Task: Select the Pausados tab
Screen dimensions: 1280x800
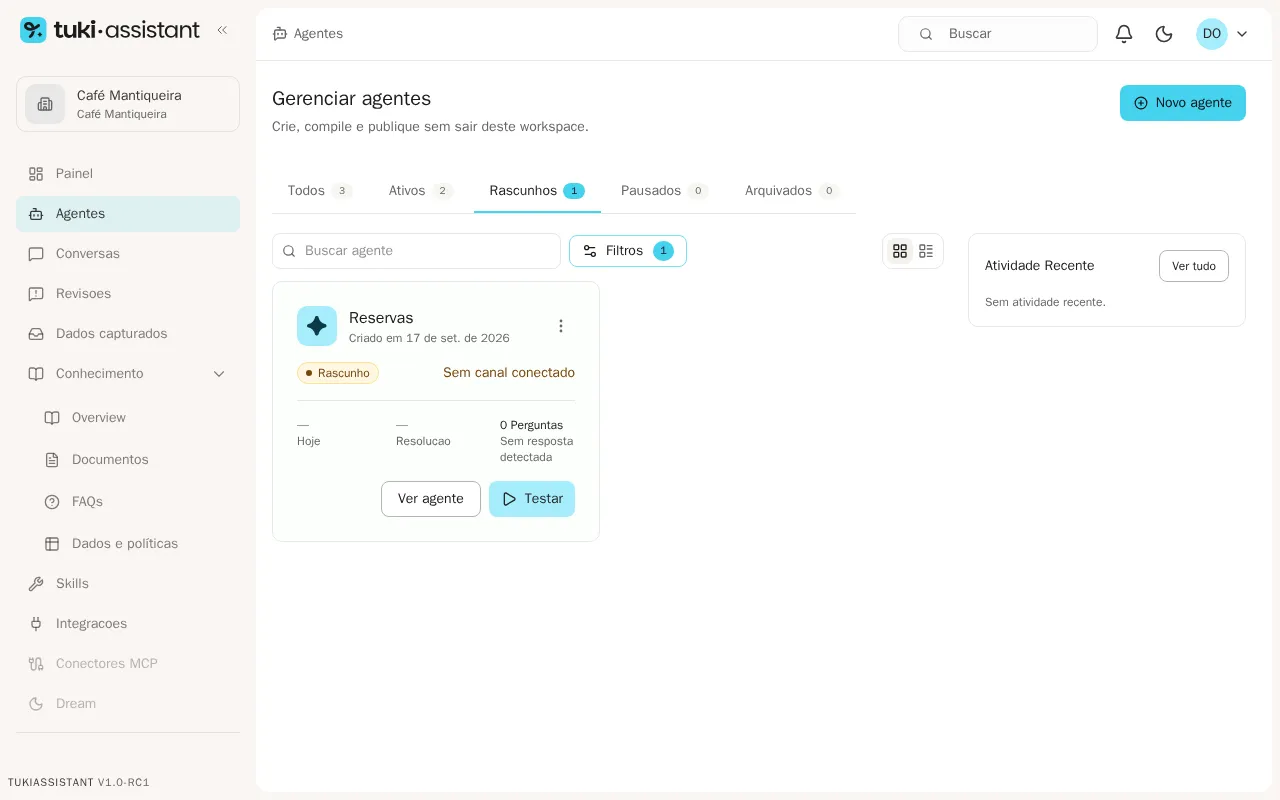Action: (x=665, y=191)
